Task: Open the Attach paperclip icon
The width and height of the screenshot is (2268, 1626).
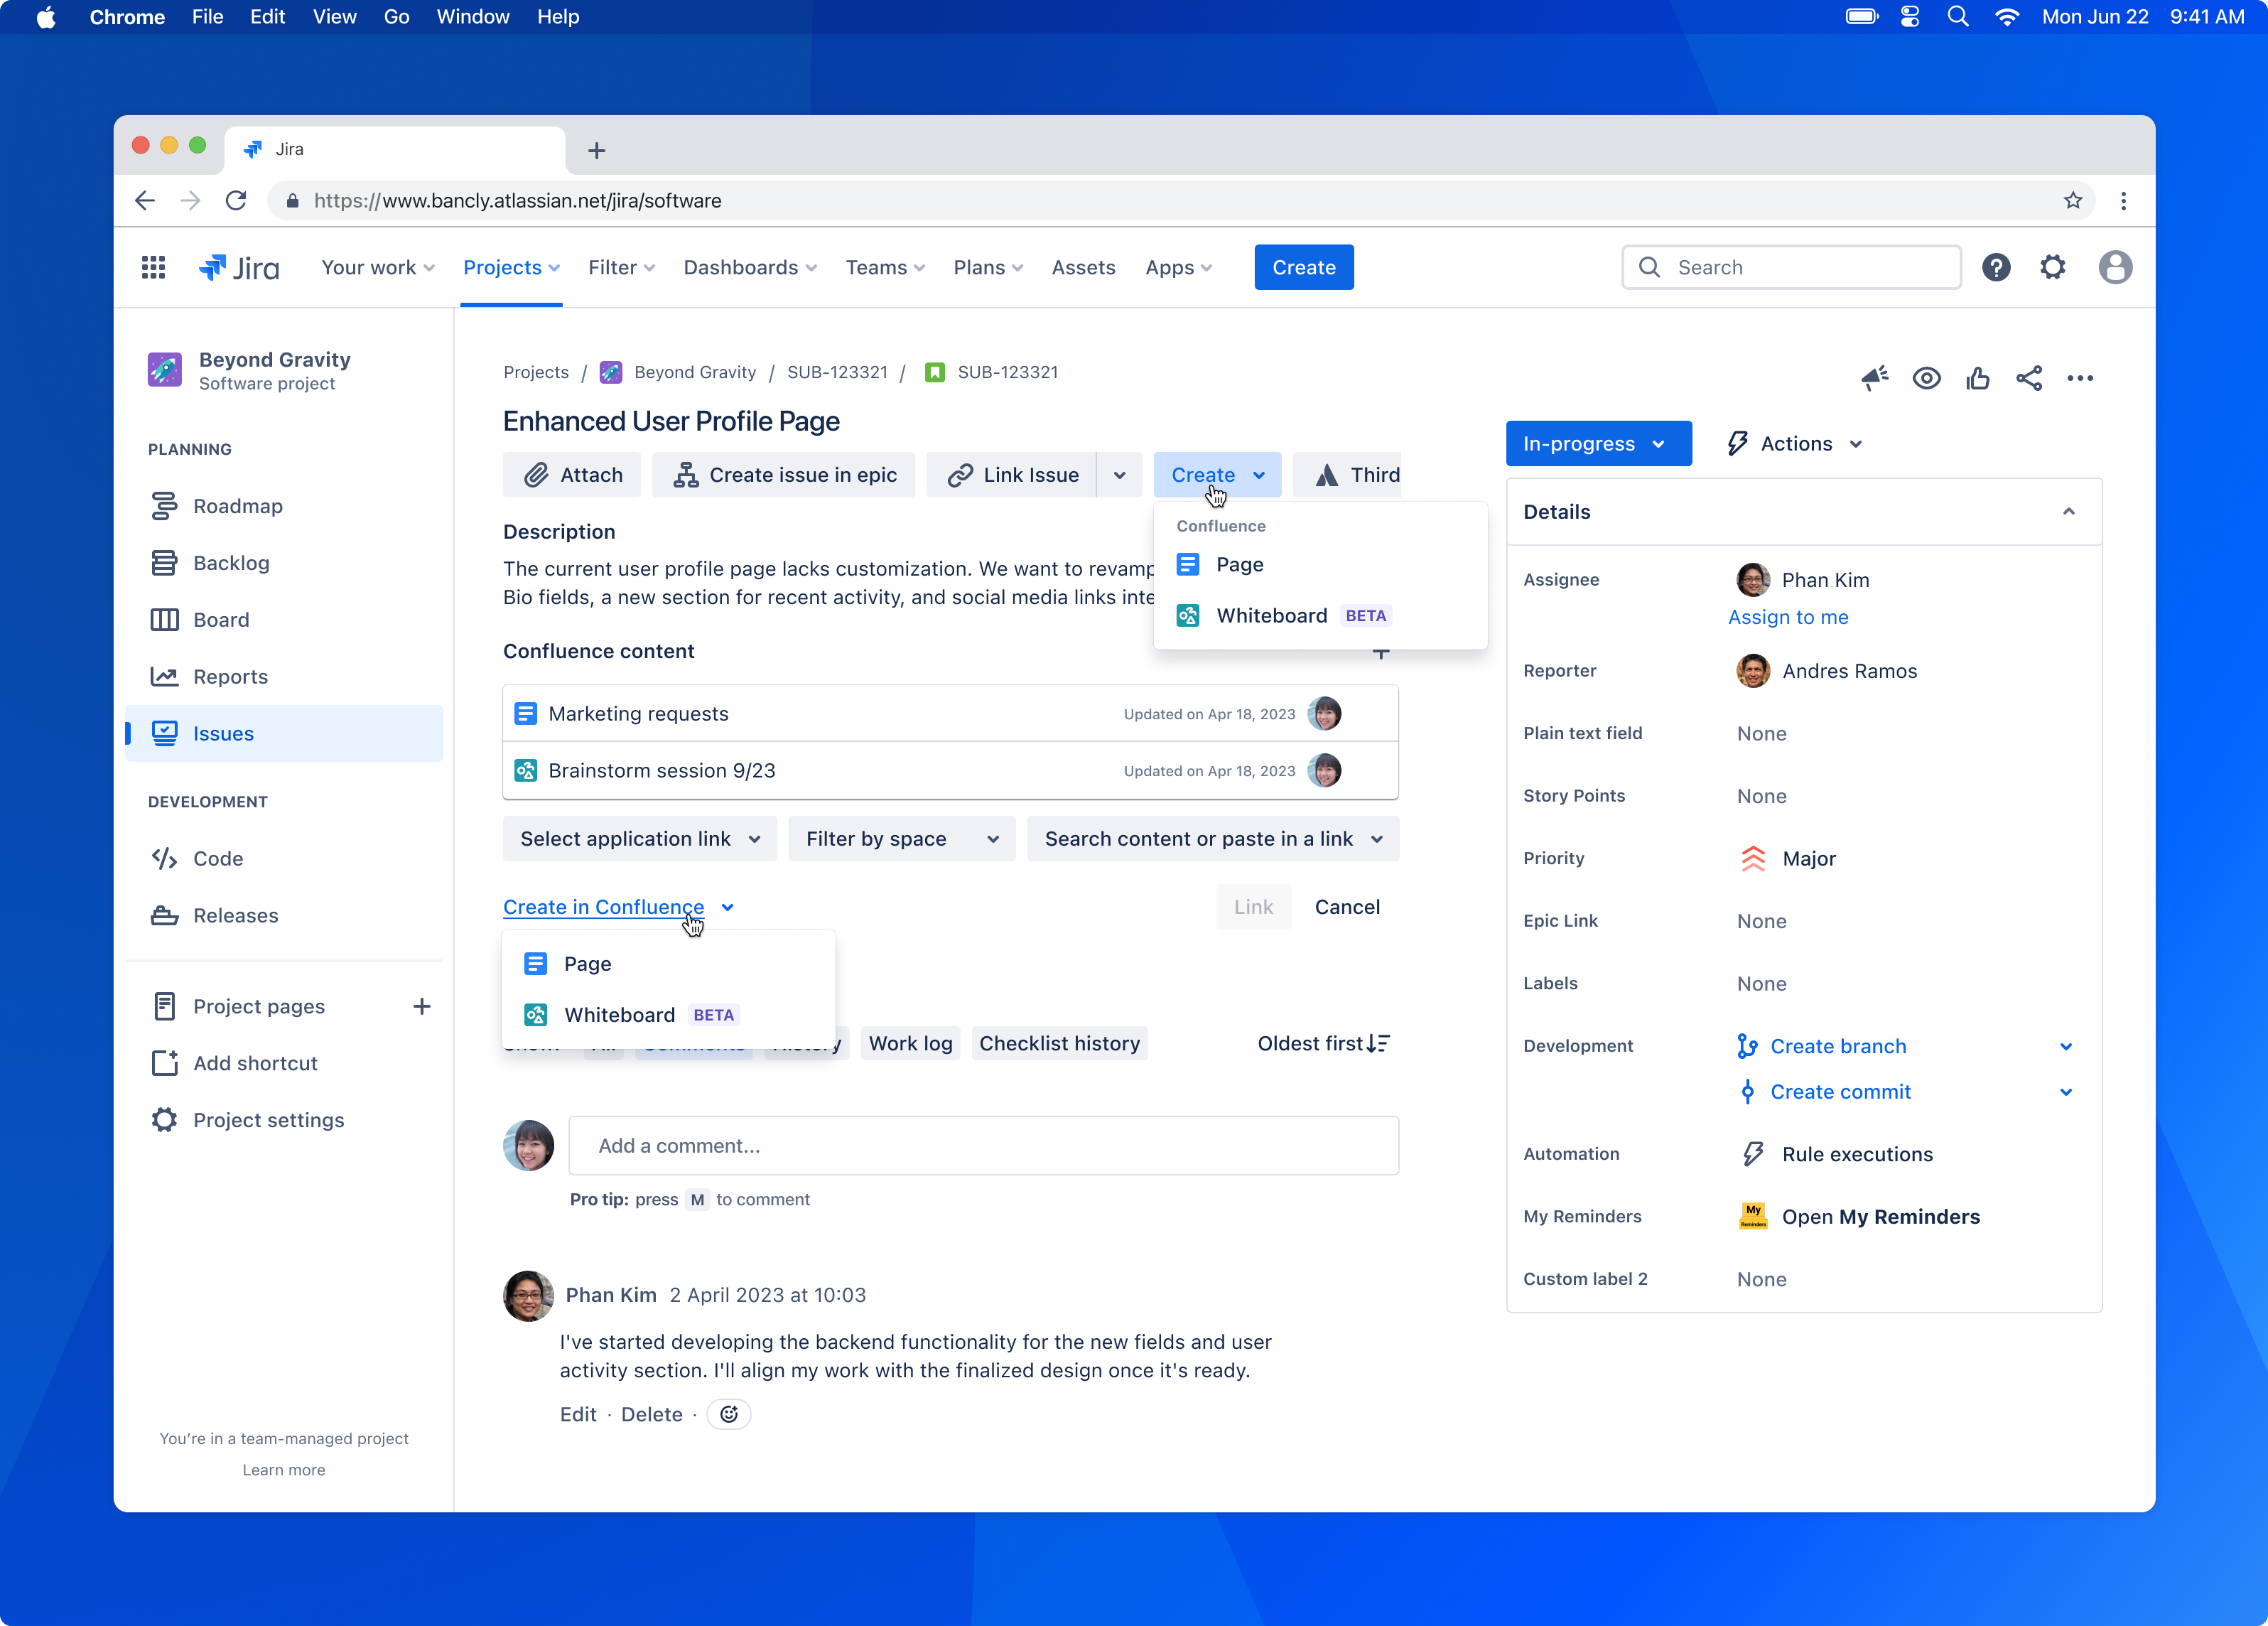Action: tap(537, 475)
